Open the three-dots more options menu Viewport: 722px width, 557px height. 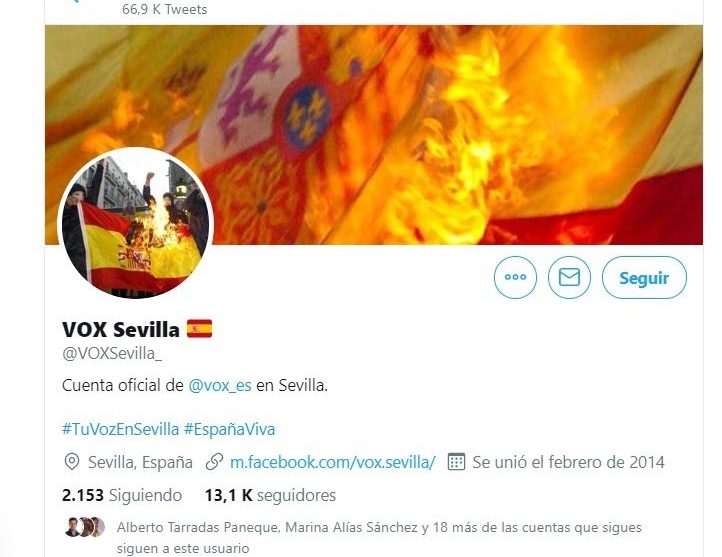[515, 277]
